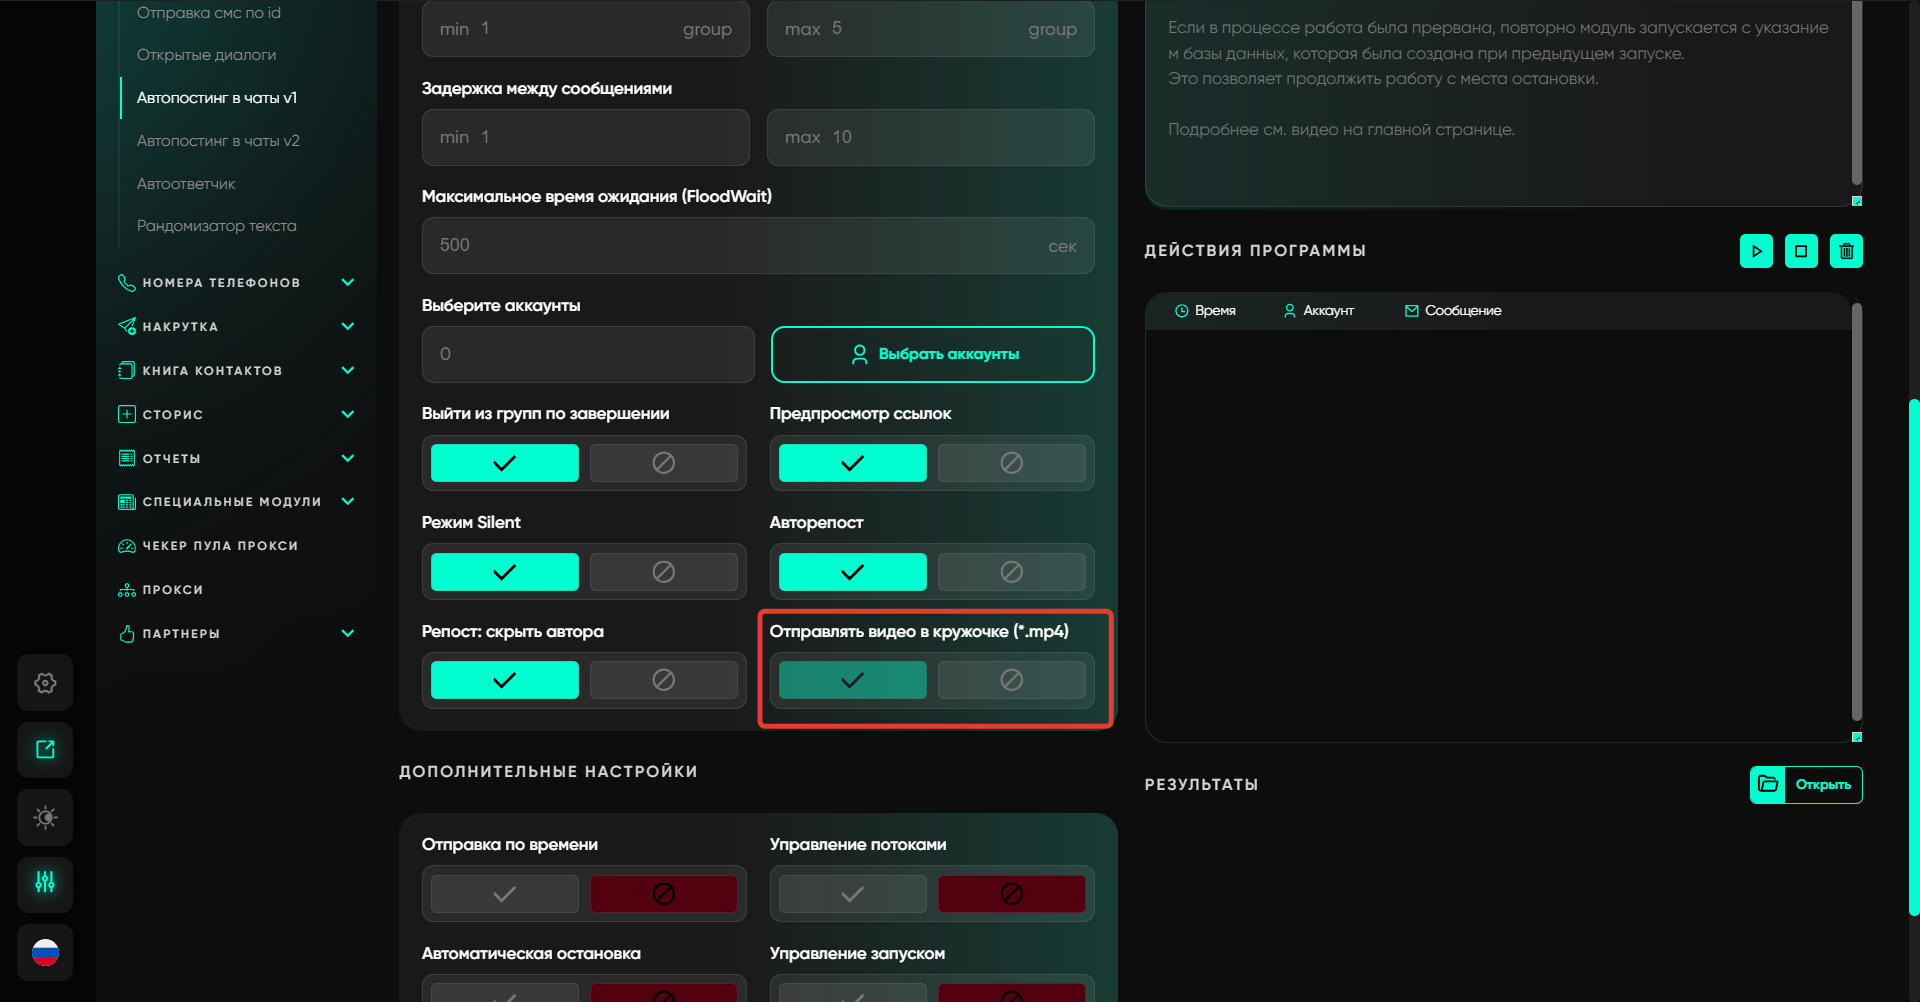Click the Выбрать аккаунты button
The width and height of the screenshot is (1920, 1002).
click(932, 354)
